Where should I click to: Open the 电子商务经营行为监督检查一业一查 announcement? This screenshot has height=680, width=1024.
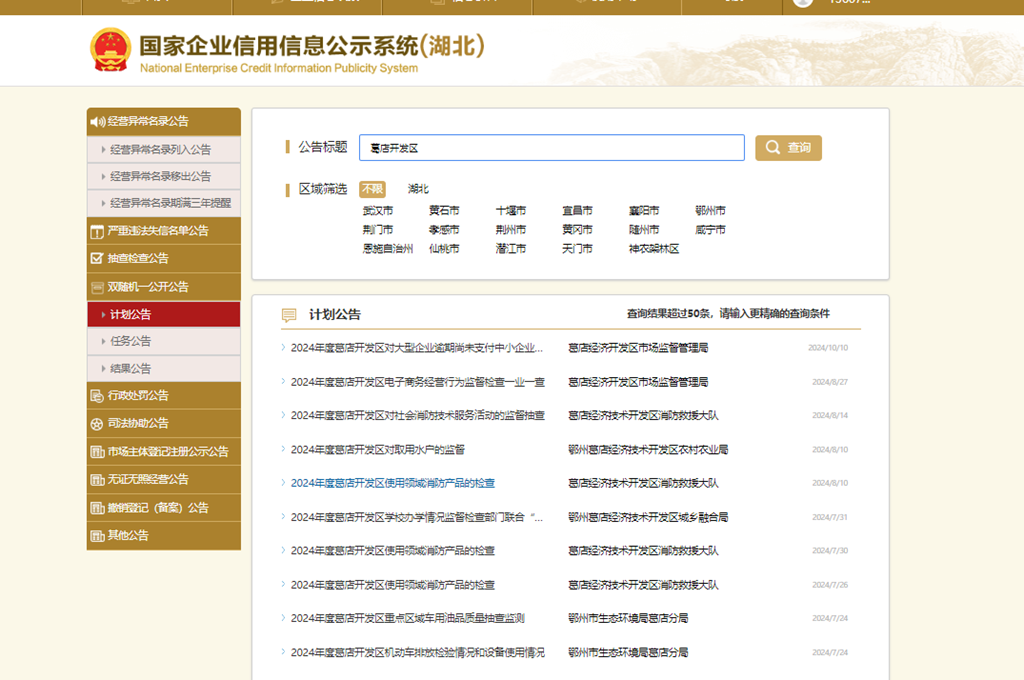point(418,382)
